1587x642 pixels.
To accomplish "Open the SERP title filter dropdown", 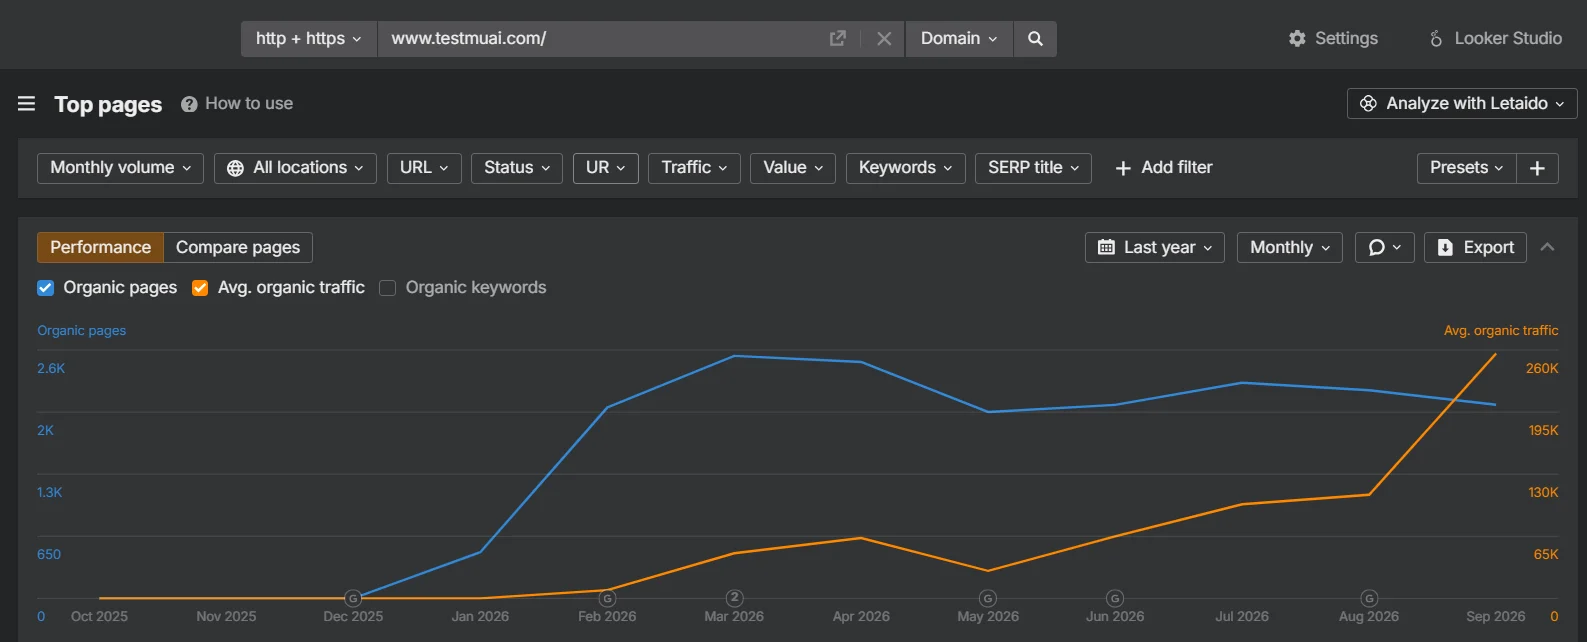I will (1033, 168).
